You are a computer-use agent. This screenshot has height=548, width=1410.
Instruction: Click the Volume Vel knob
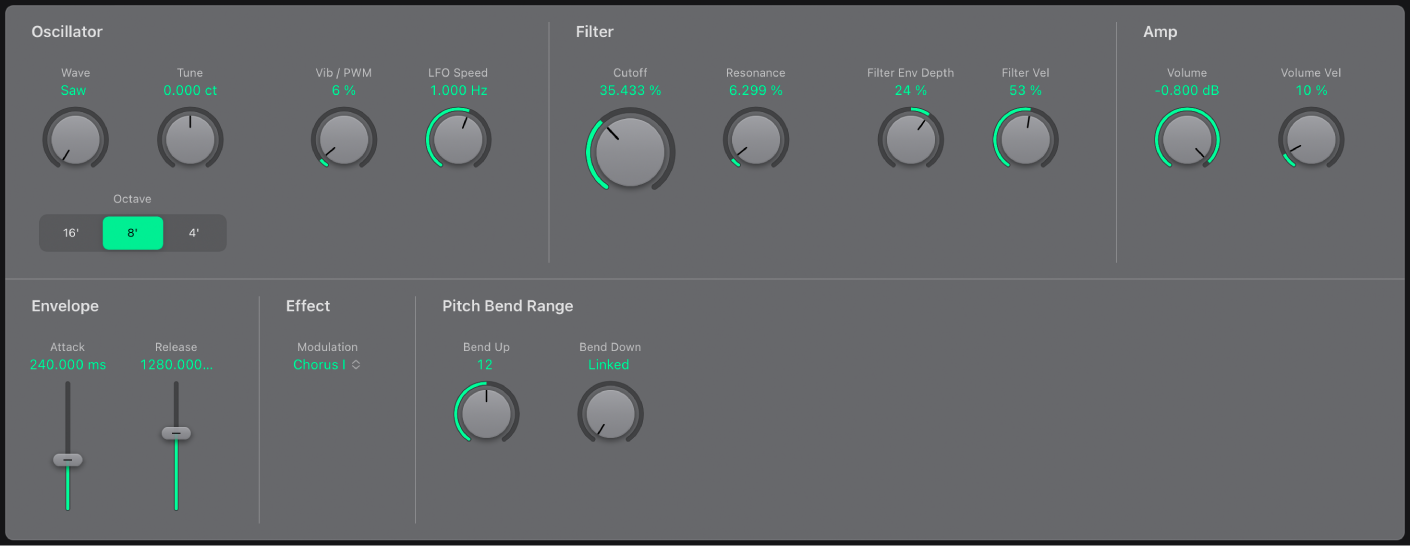point(1311,138)
